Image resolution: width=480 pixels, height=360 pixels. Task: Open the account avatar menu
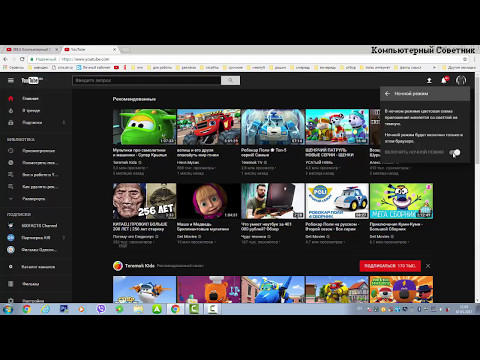(x=461, y=80)
